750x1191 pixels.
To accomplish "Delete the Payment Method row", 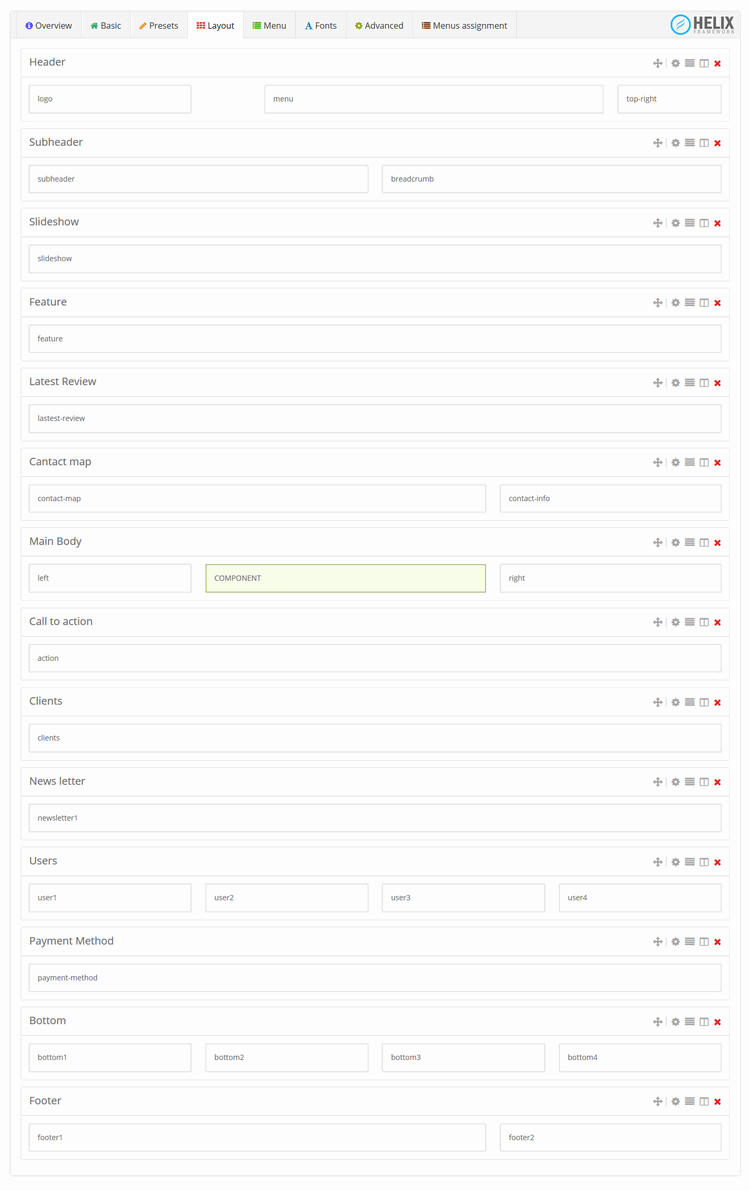I will pyautogui.click(x=718, y=942).
